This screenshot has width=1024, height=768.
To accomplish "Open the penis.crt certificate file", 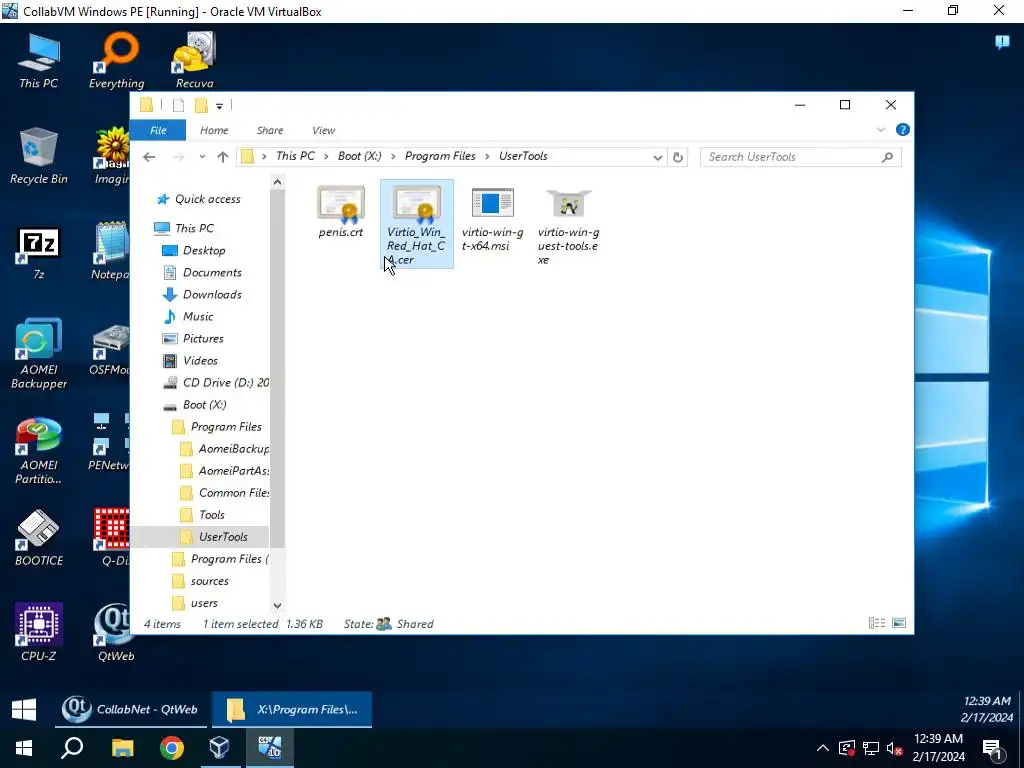I will [340, 212].
